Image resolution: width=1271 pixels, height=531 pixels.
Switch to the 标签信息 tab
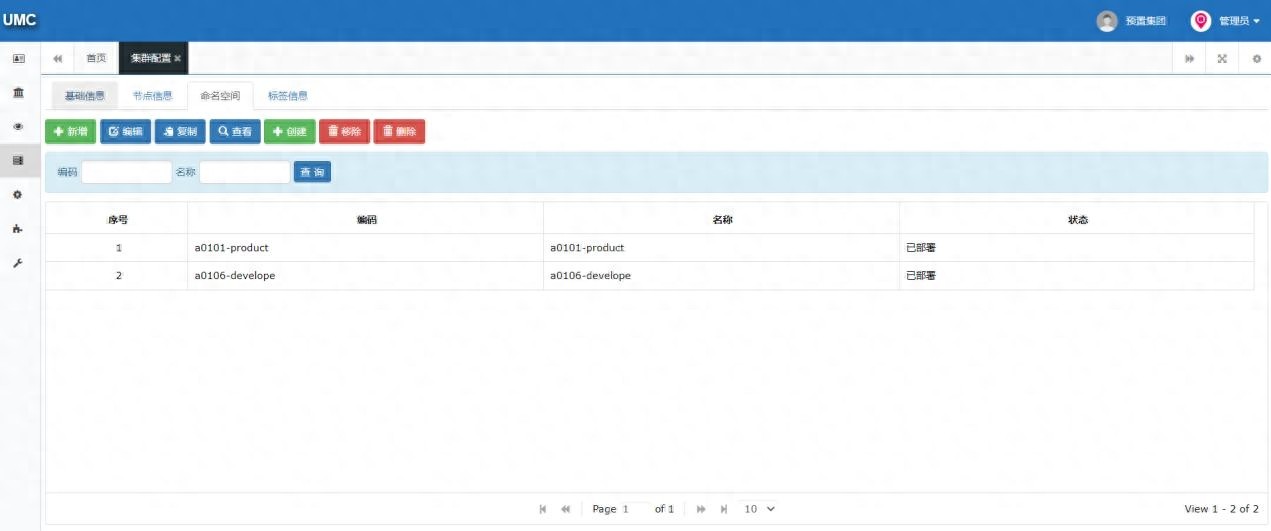click(288, 96)
